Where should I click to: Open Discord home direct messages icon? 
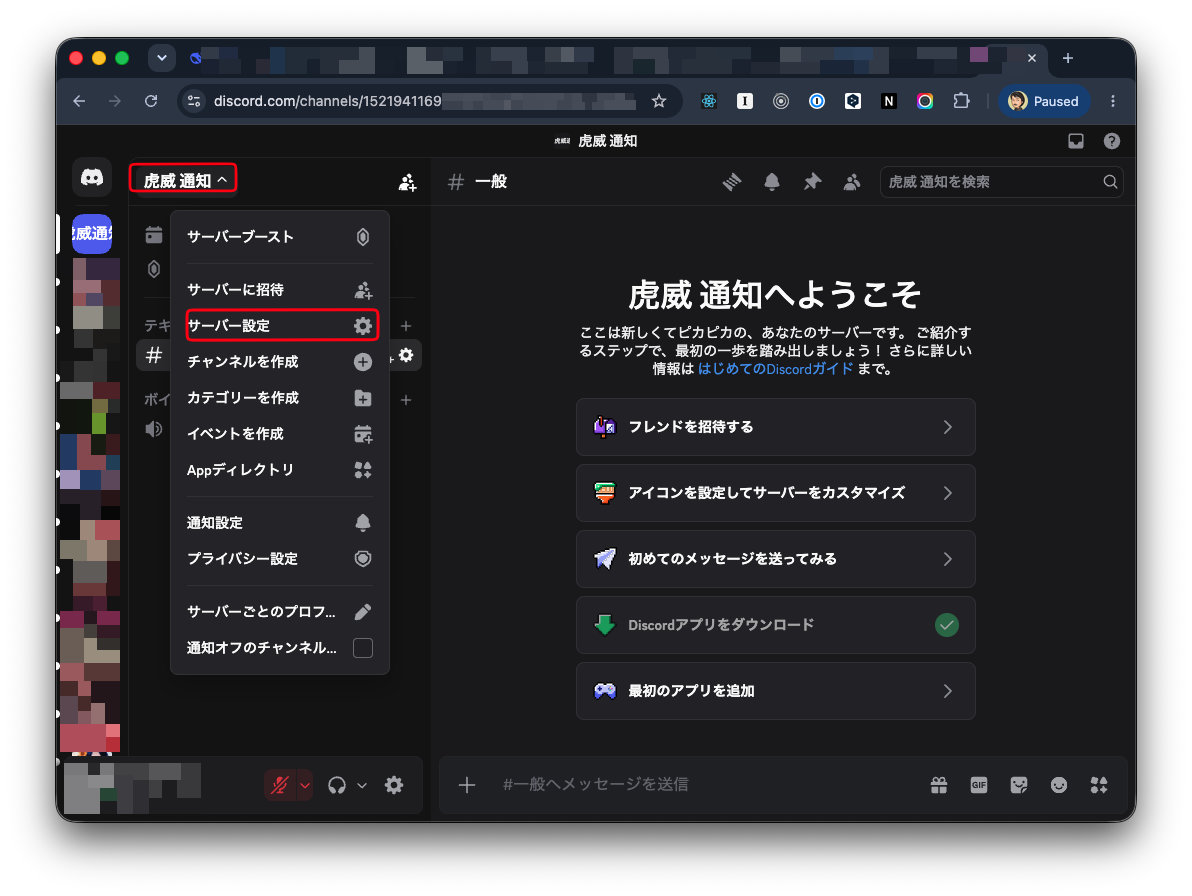92,178
